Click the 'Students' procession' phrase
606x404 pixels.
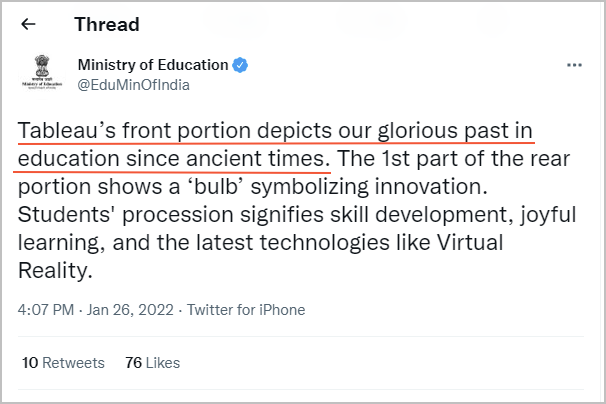click(126, 215)
